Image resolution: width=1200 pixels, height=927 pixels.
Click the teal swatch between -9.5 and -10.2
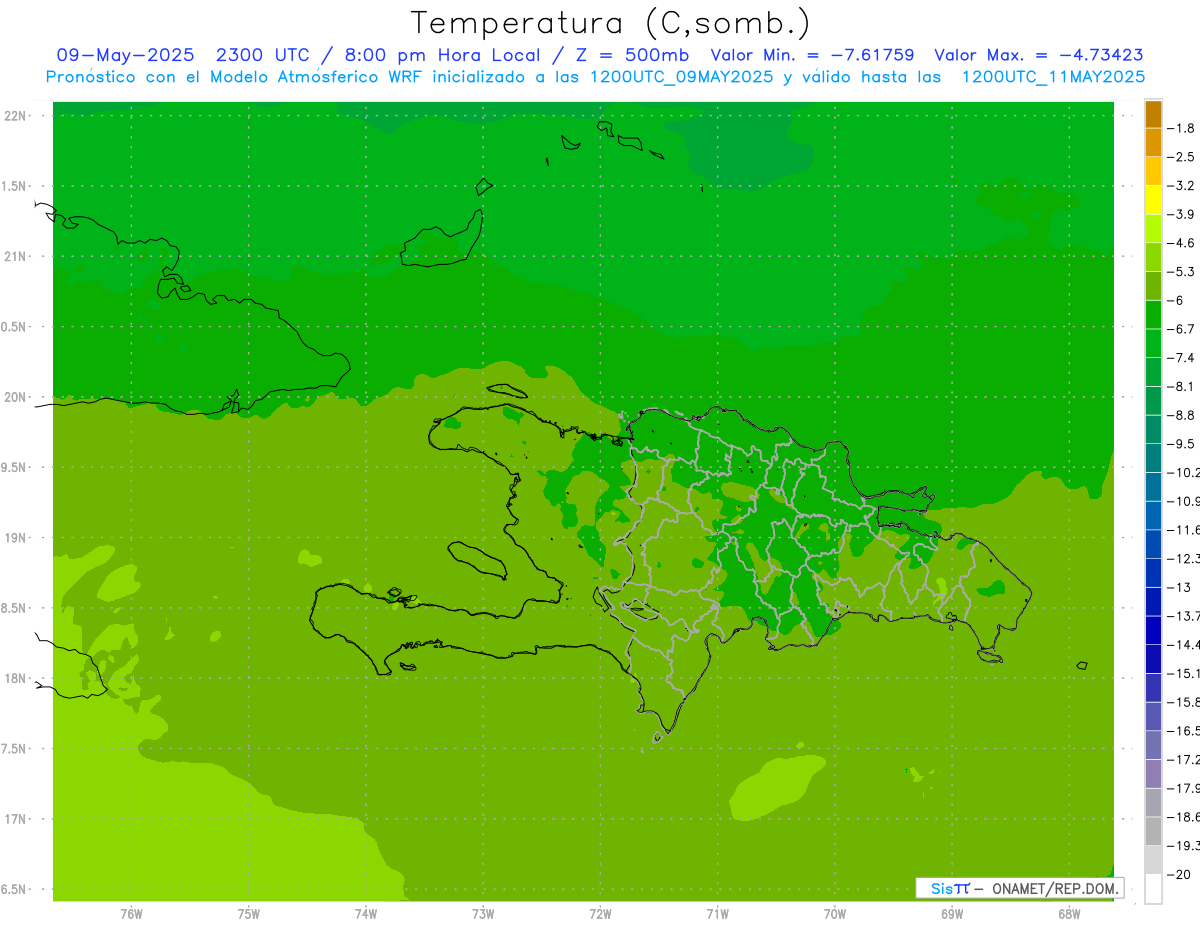1153,458
